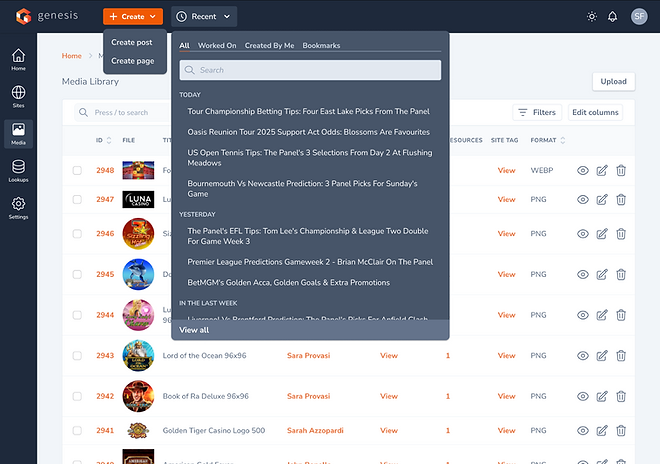The height and width of the screenshot is (464, 660).
Task: Switch to the All tab
Action: (x=184, y=45)
